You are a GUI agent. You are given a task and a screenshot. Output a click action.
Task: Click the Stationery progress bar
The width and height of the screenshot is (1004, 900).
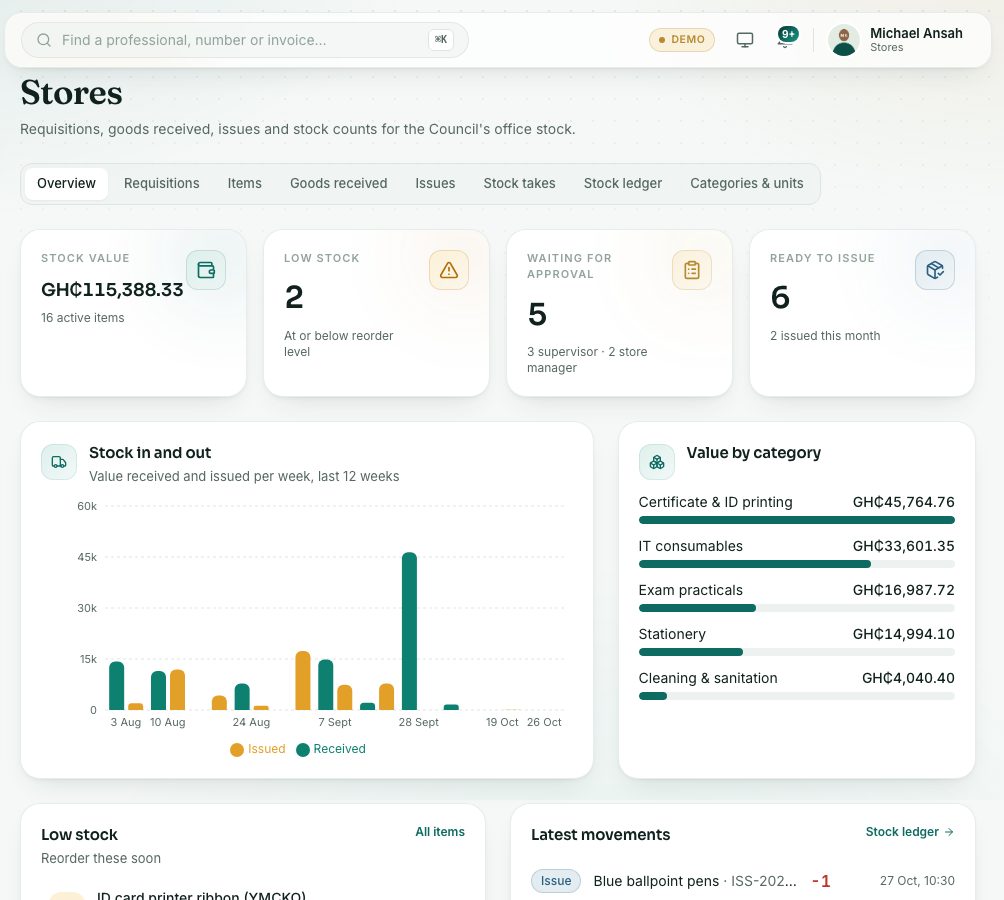click(797, 652)
